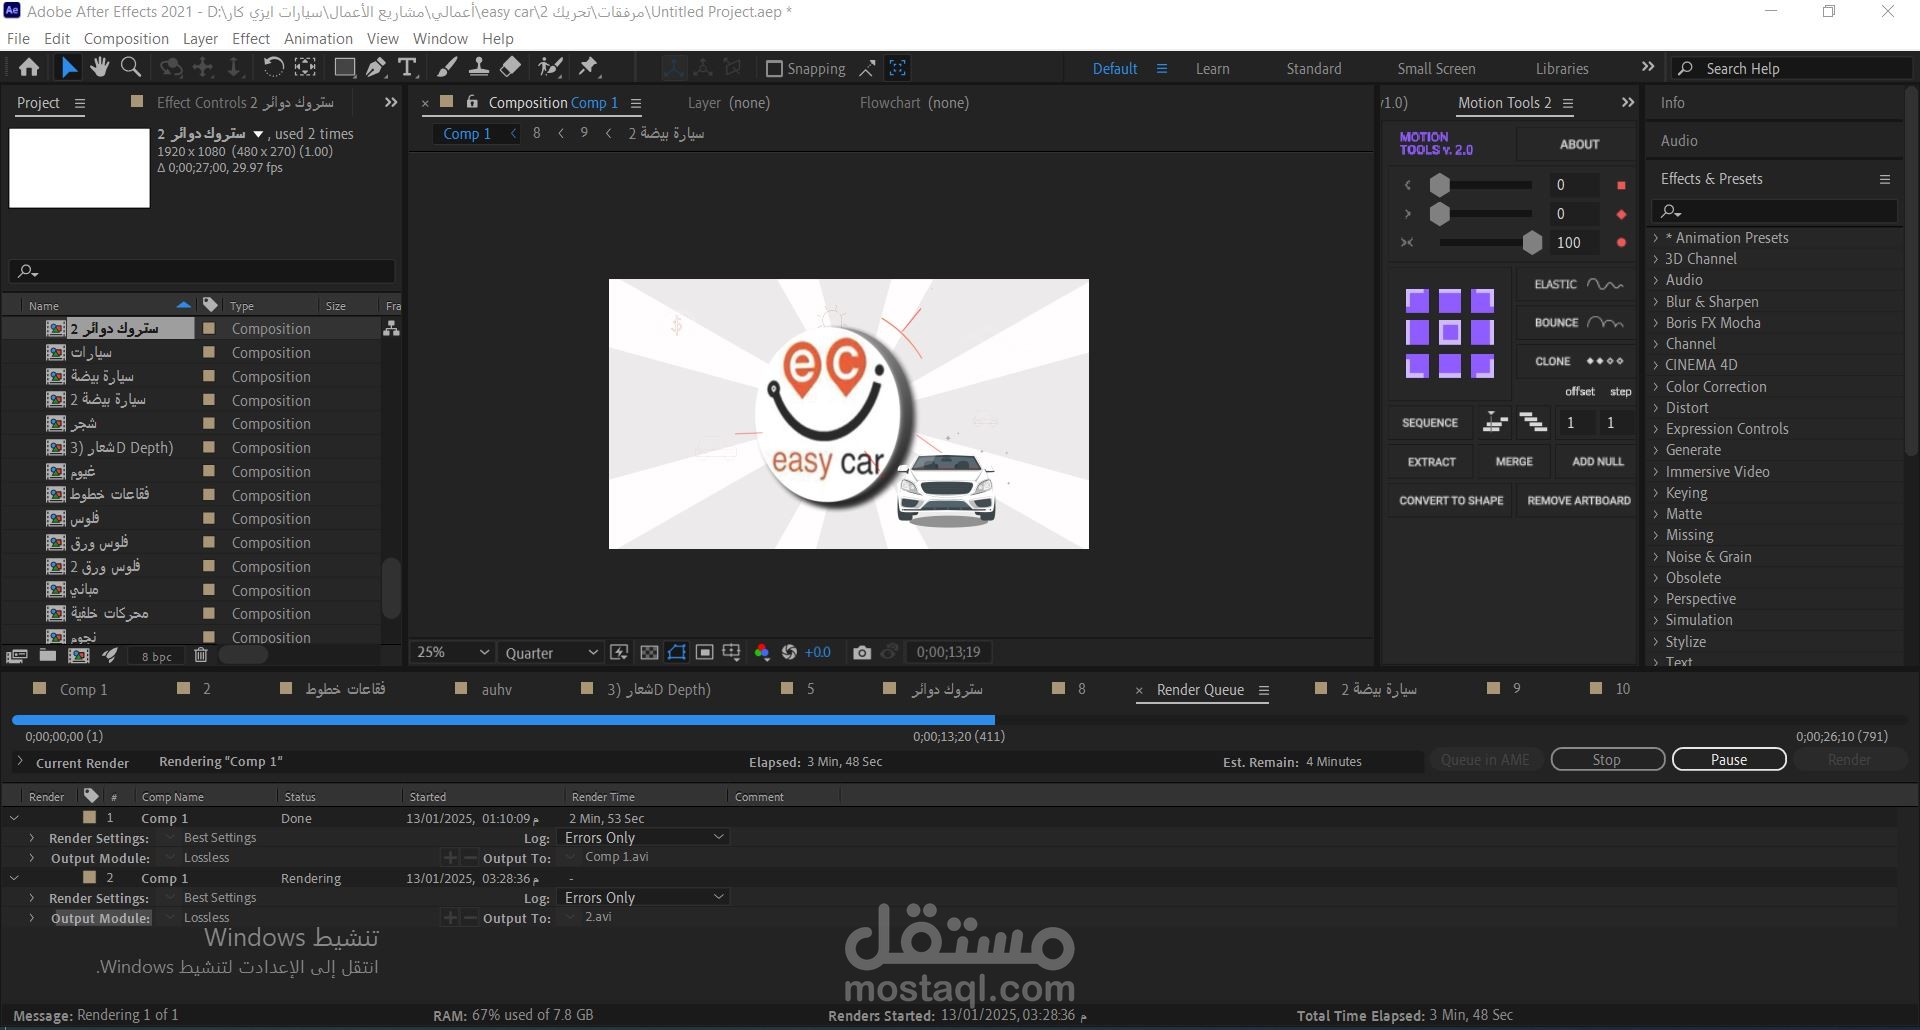Toggle the Region of Interest button
The image size is (1920, 1030).
pos(704,653)
